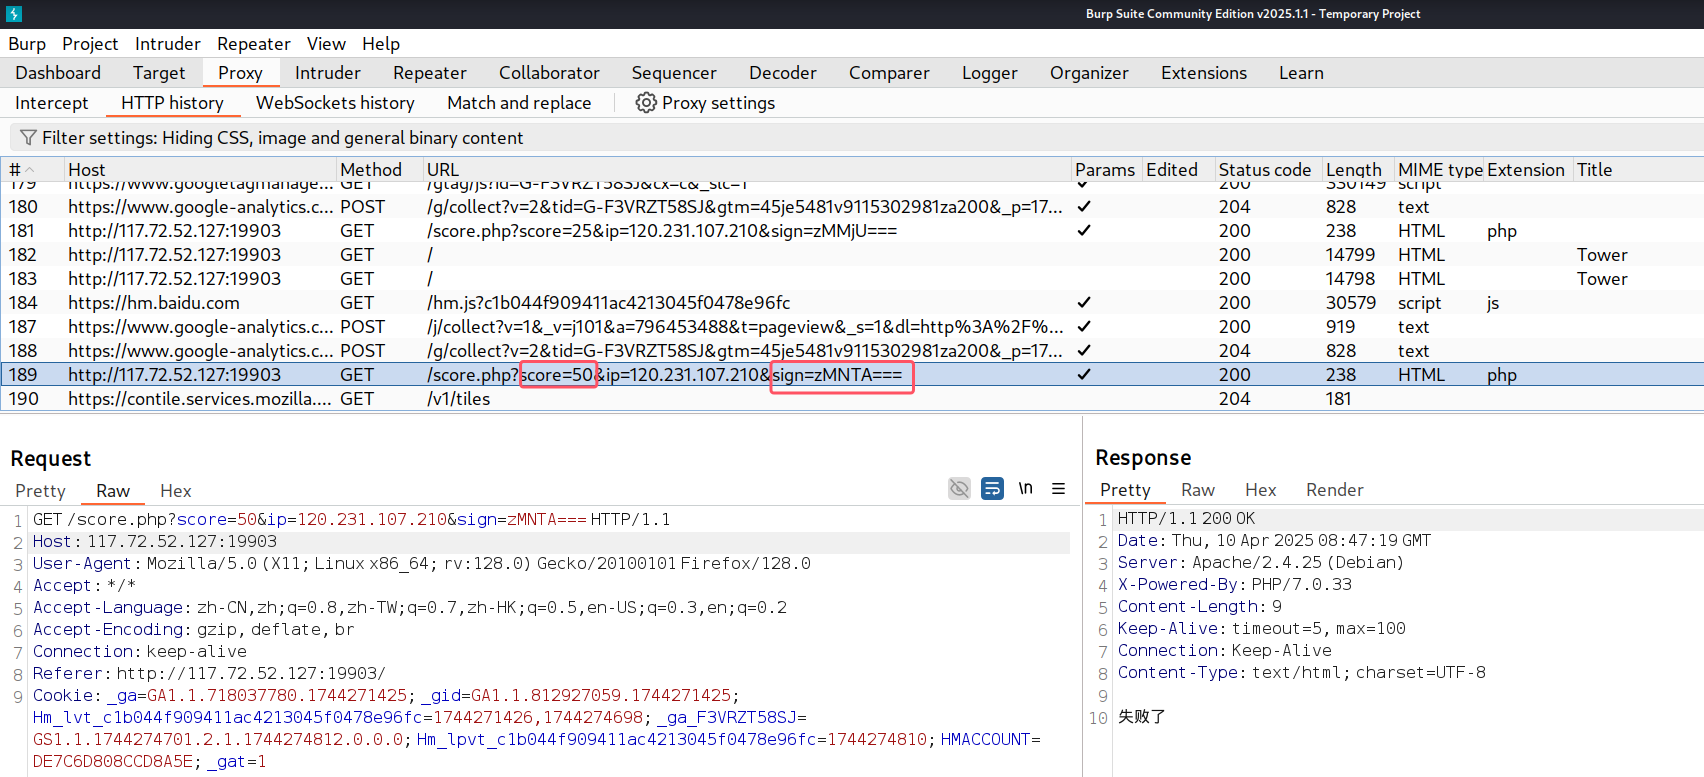1704x777 pixels.
Task: Open the Proxy settings gear icon
Action: tap(646, 103)
